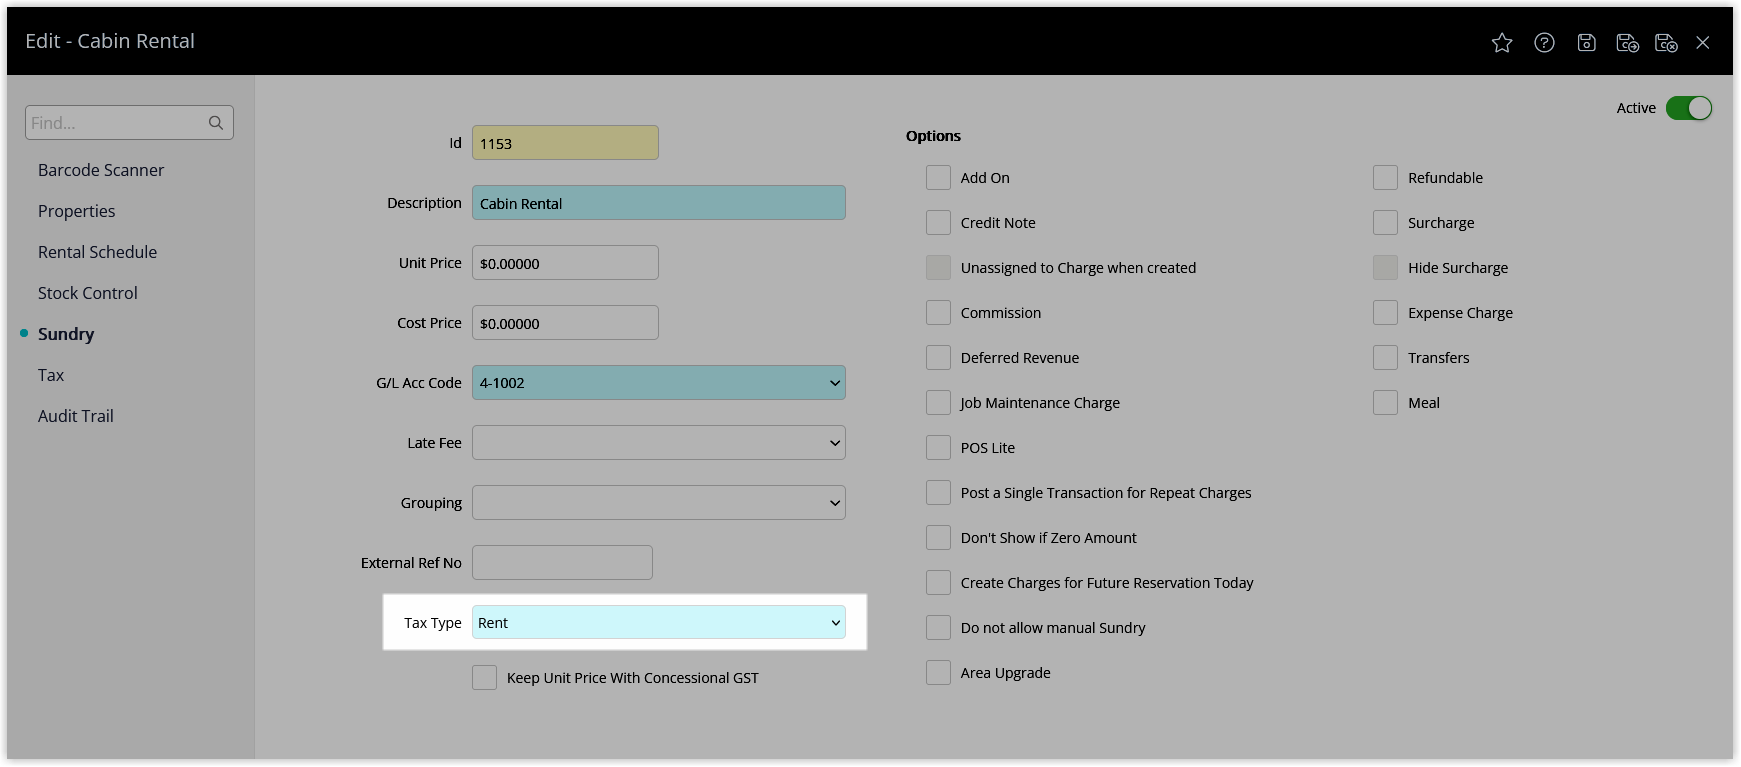Enable the Surcharge checkbox

coord(1385,223)
